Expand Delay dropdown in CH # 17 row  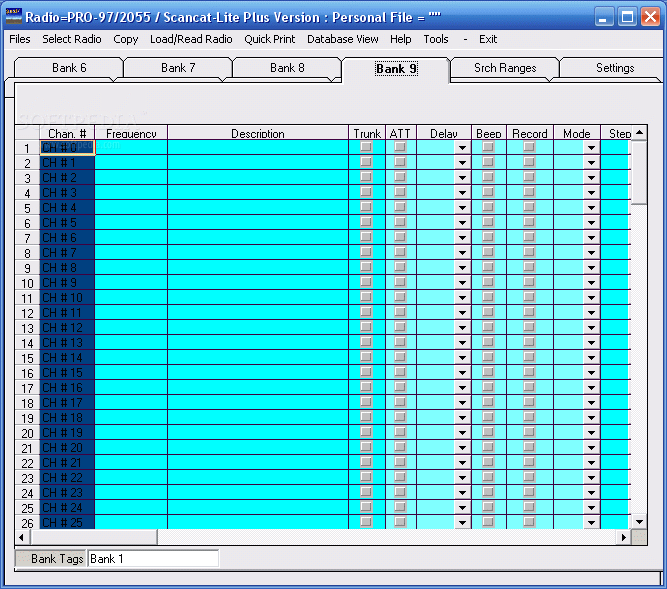click(462, 403)
